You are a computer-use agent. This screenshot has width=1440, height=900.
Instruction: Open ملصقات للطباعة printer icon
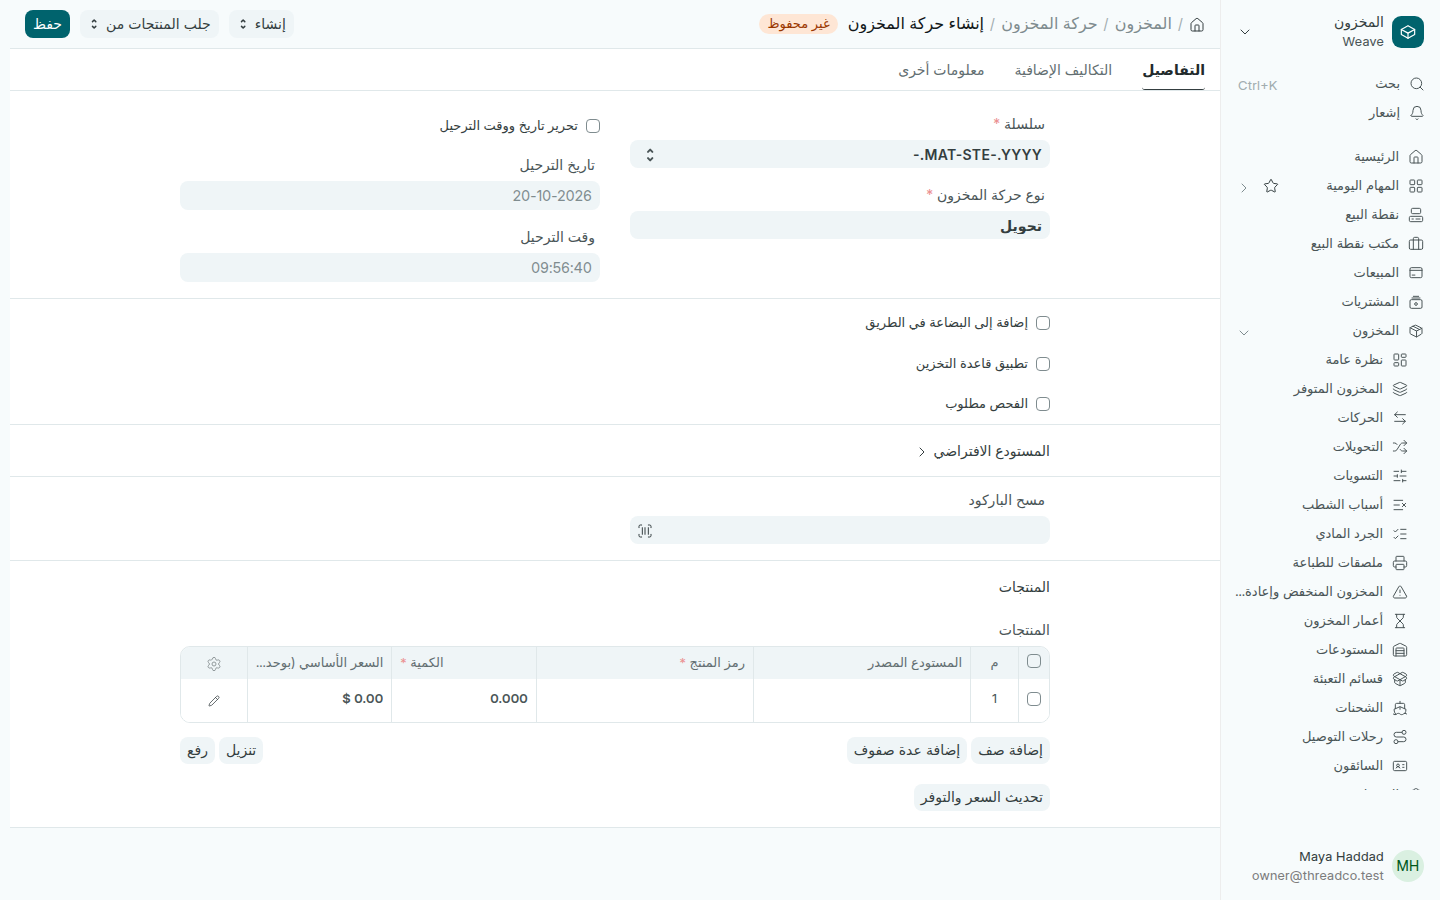1400,563
